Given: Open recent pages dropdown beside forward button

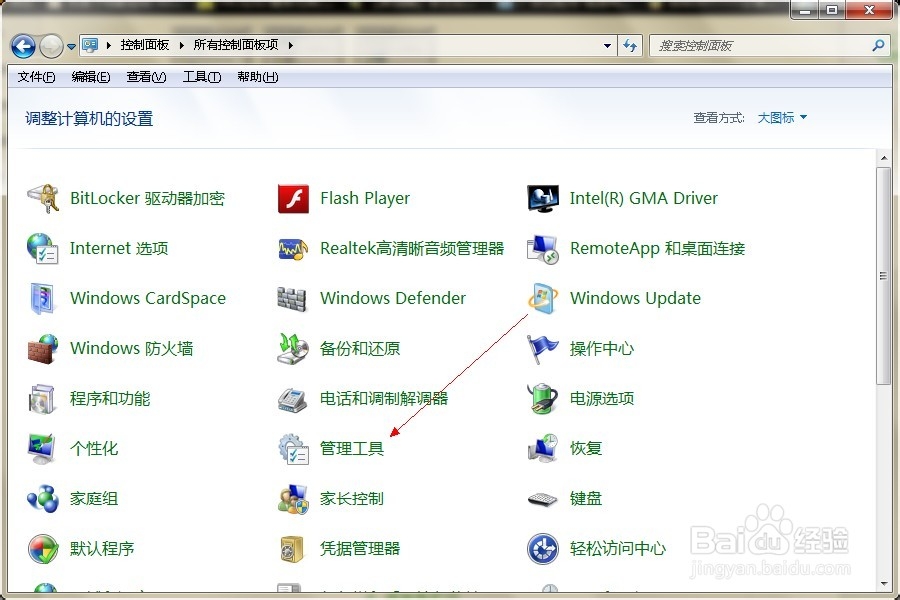Looking at the screenshot, I should 71,47.
